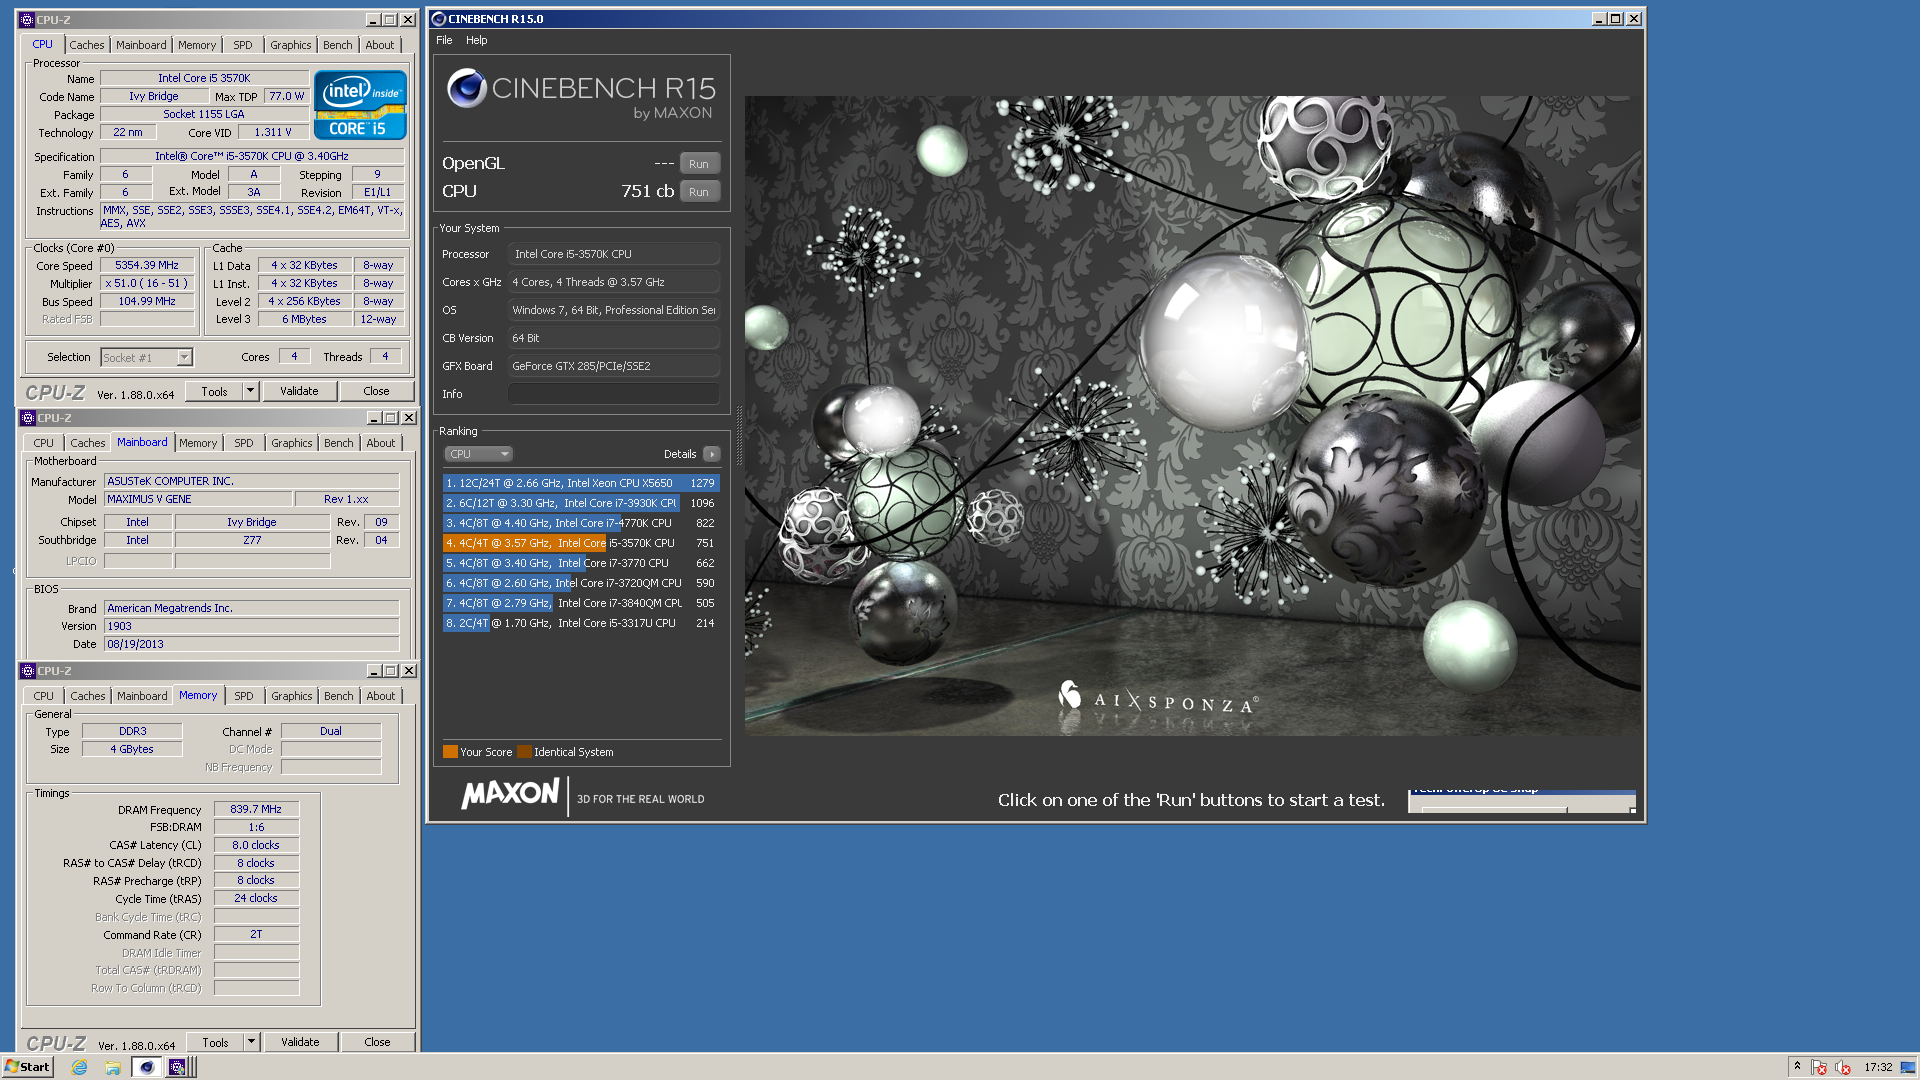
Task: Open Windows Explorer folder icon on taskbar
Action: (x=113, y=1067)
